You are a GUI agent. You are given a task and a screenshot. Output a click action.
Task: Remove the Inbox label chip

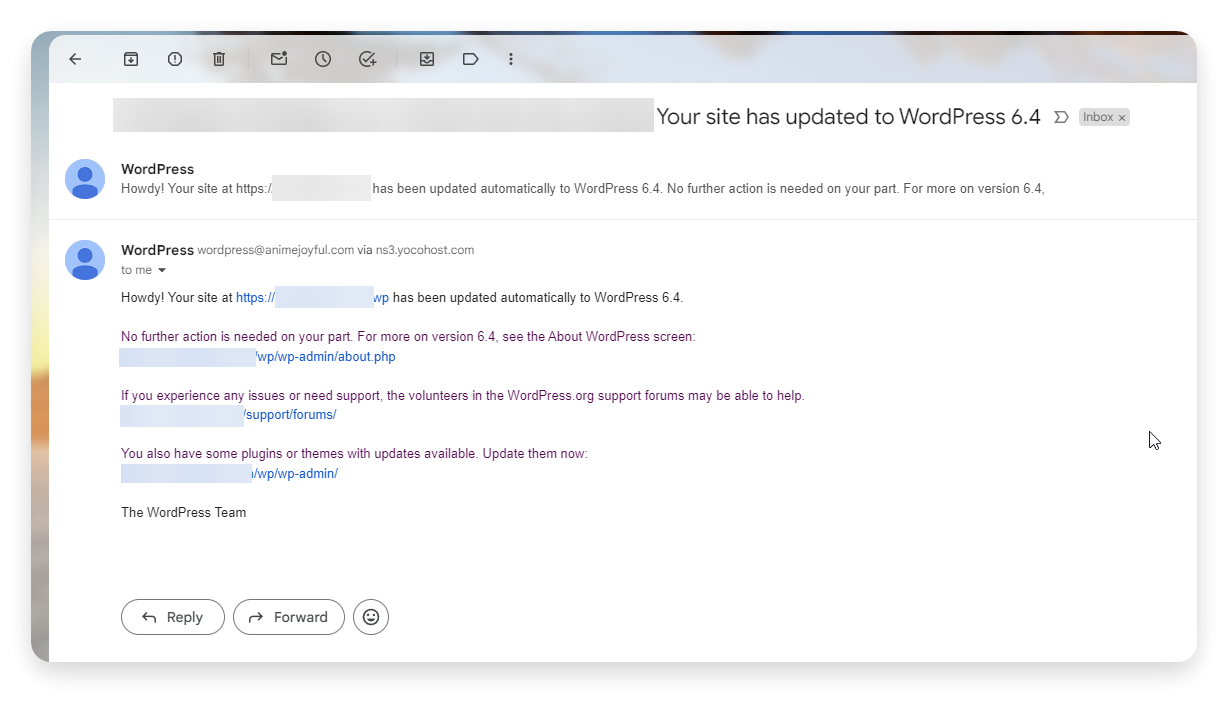[1122, 118]
